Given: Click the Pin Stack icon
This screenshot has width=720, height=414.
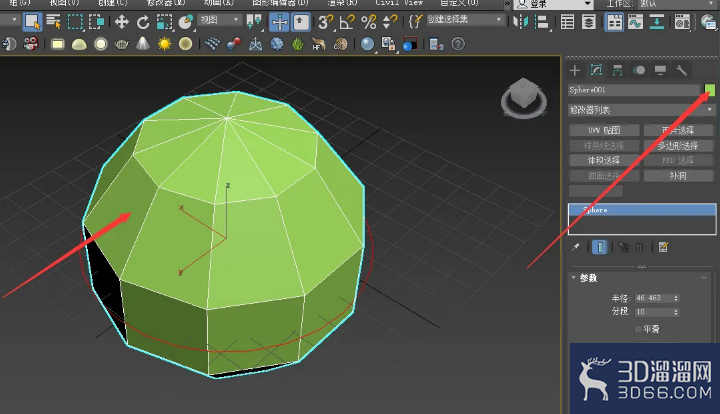Looking at the screenshot, I should pyautogui.click(x=575, y=247).
